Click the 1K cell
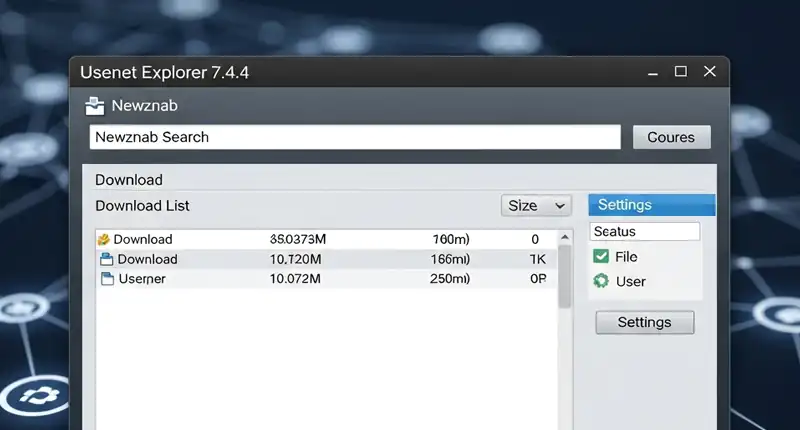 537,259
